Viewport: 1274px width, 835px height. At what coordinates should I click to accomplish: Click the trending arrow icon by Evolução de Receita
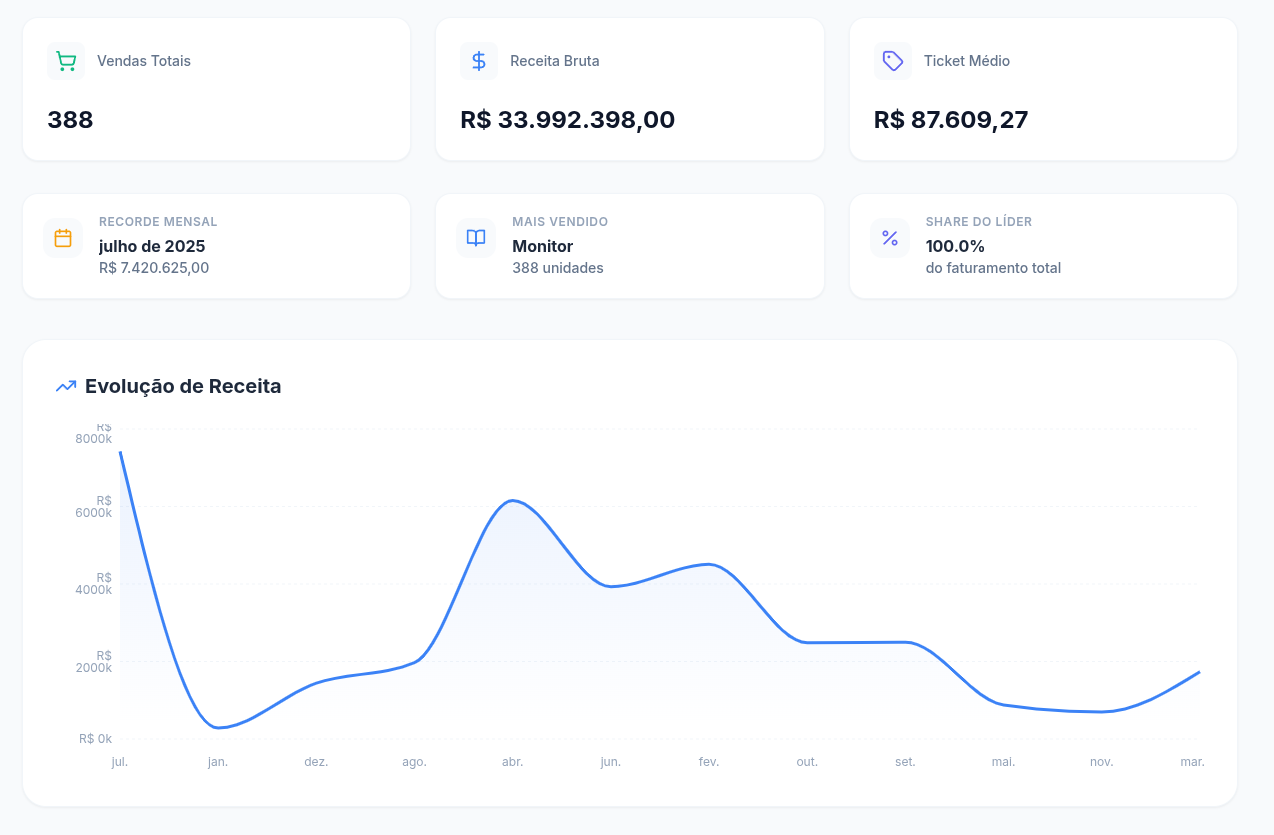coord(66,386)
